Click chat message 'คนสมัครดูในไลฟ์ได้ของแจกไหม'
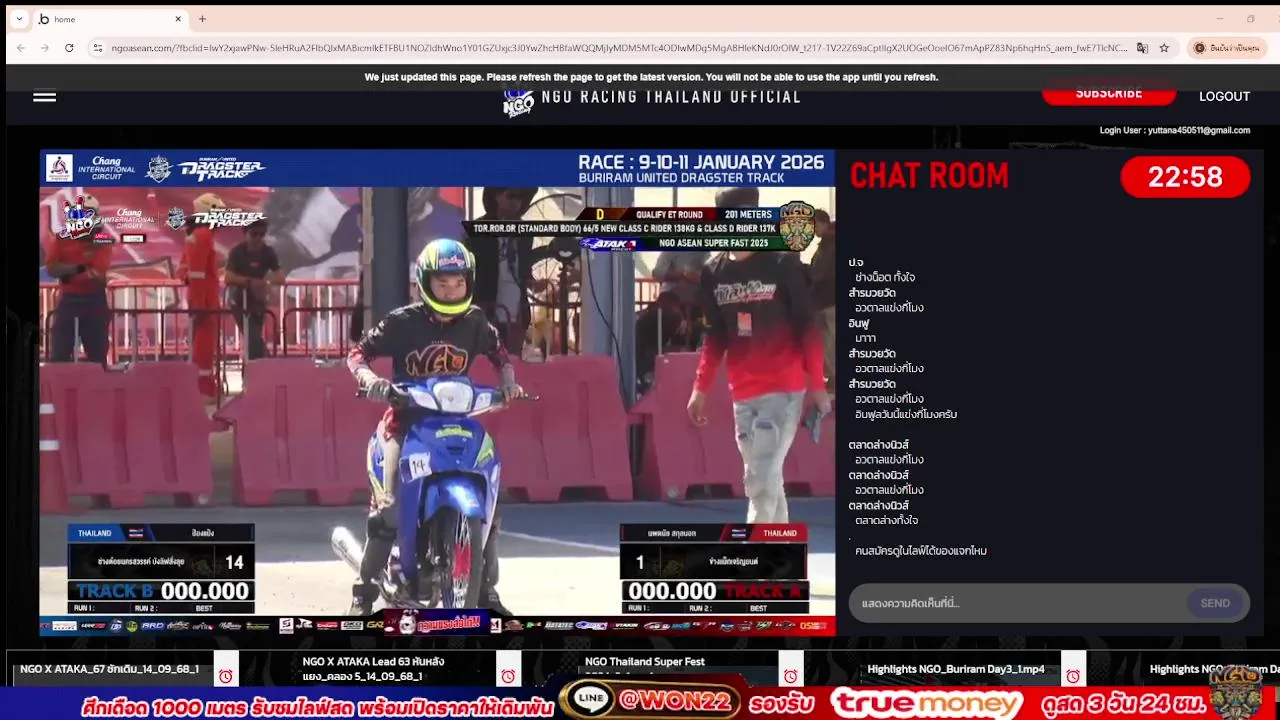 921,551
